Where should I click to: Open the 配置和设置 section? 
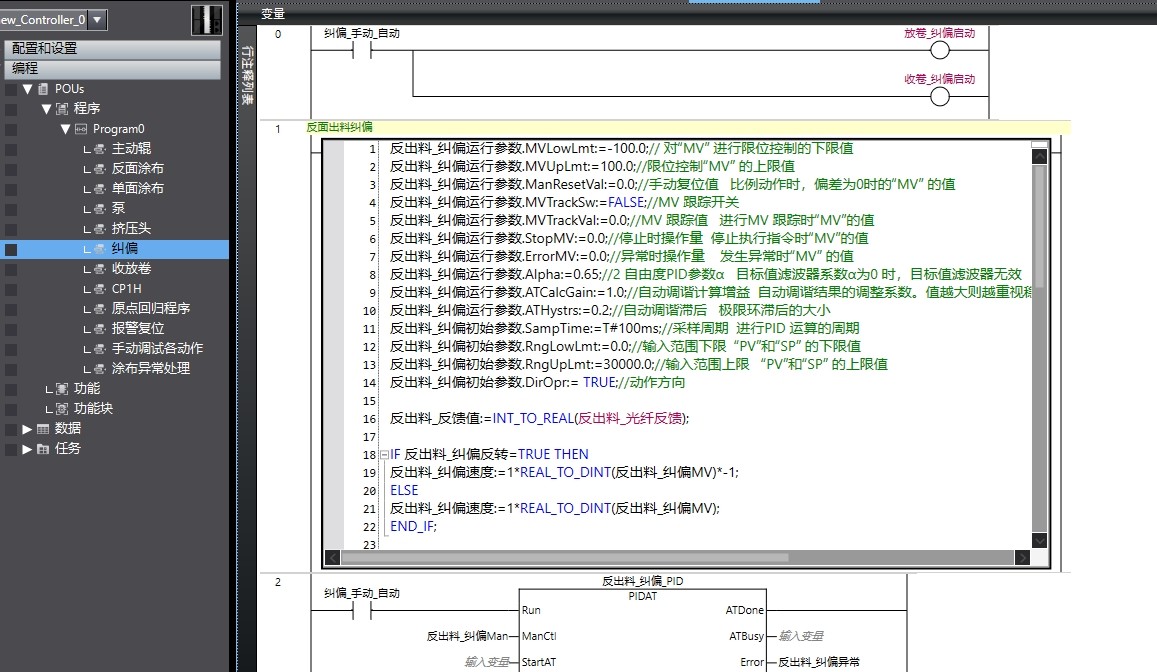point(112,49)
